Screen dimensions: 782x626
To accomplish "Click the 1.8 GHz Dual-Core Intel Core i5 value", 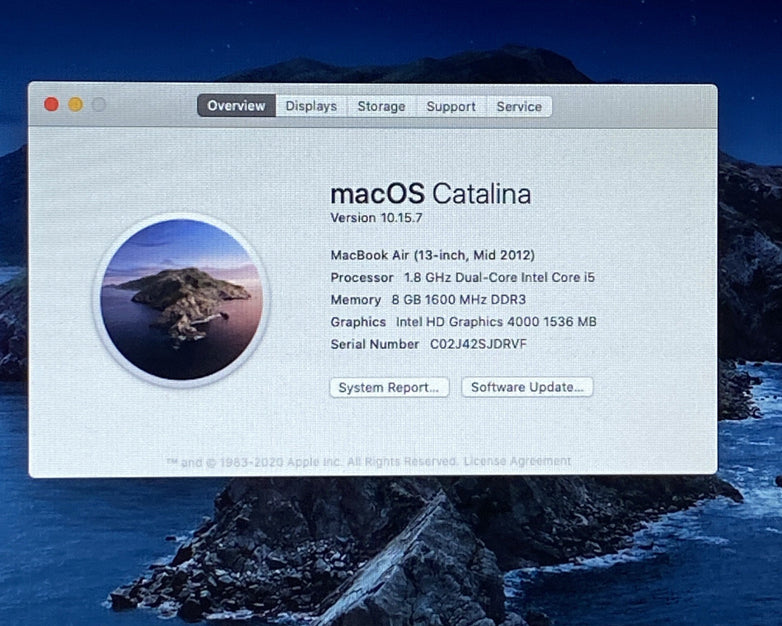I will click(x=499, y=277).
